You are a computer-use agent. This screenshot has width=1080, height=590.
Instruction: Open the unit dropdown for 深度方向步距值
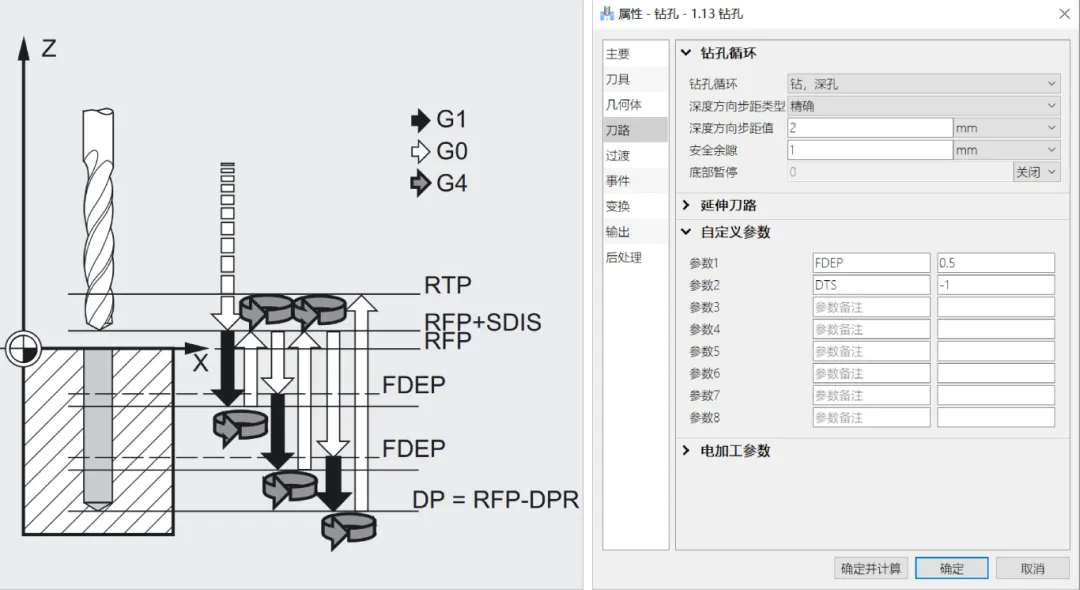pyautogui.click(x=1007, y=128)
